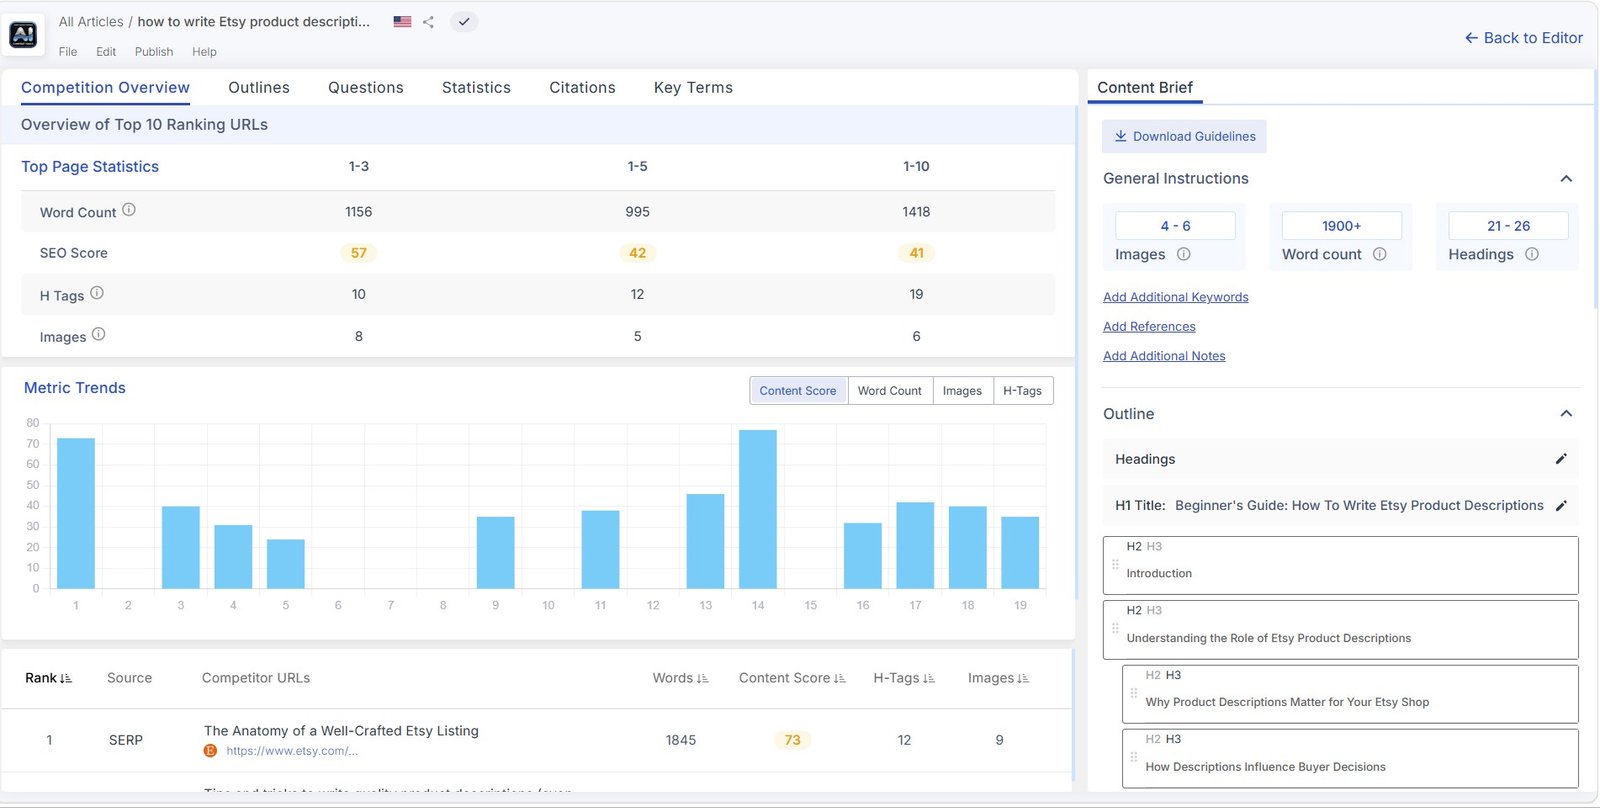
Task: Click the Word count 1900+ value field
Action: [1341, 226]
